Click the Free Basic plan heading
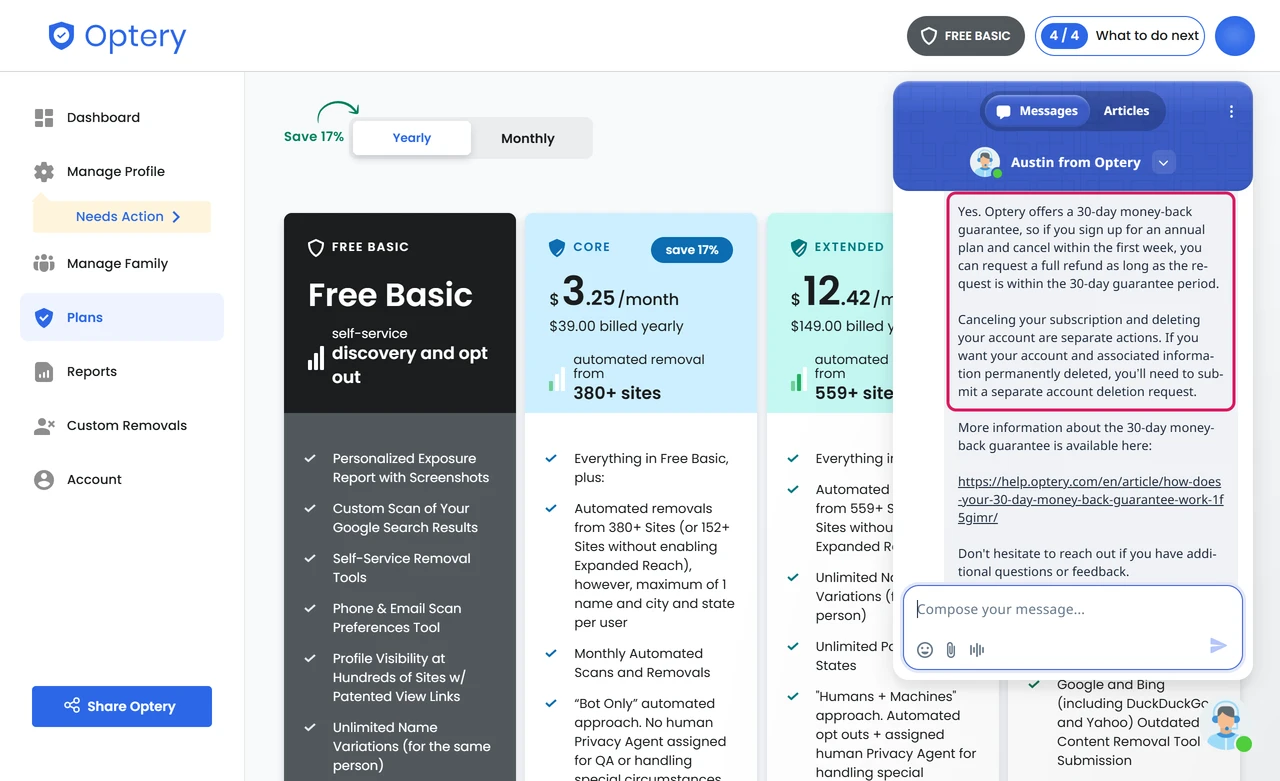The height and width of the screenshot is (781, 1280). pyautogui.click(x=390, y=295)
